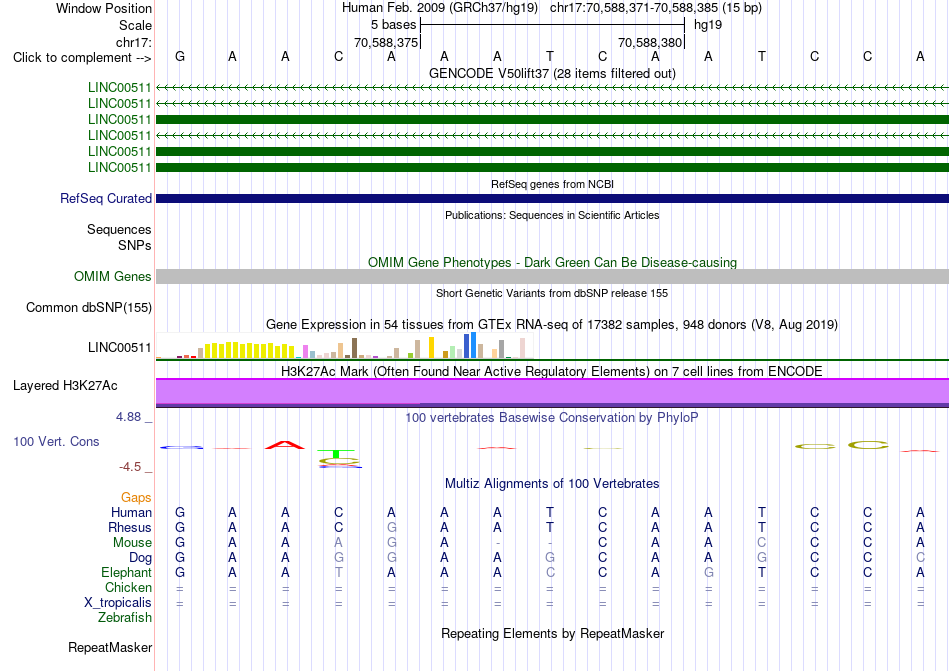950x671 pixels.
Task: Click the 'GENCODE V50lift37 (28 items filtered out)' title
Action: 552,73
